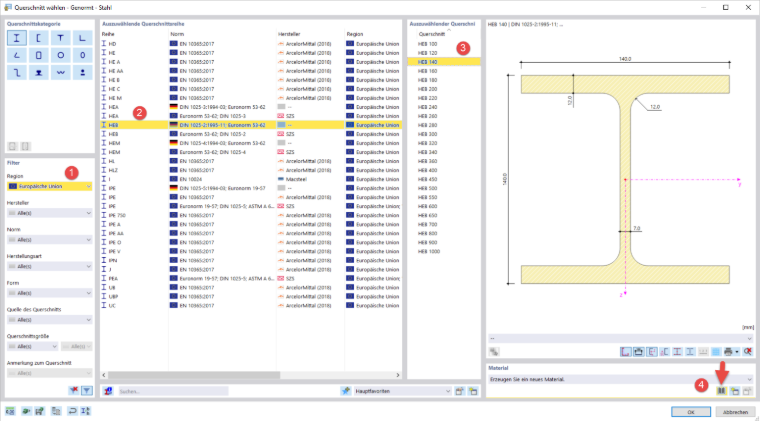Click the first icon in the bottom-left dialog toolbar

point(10,411)
